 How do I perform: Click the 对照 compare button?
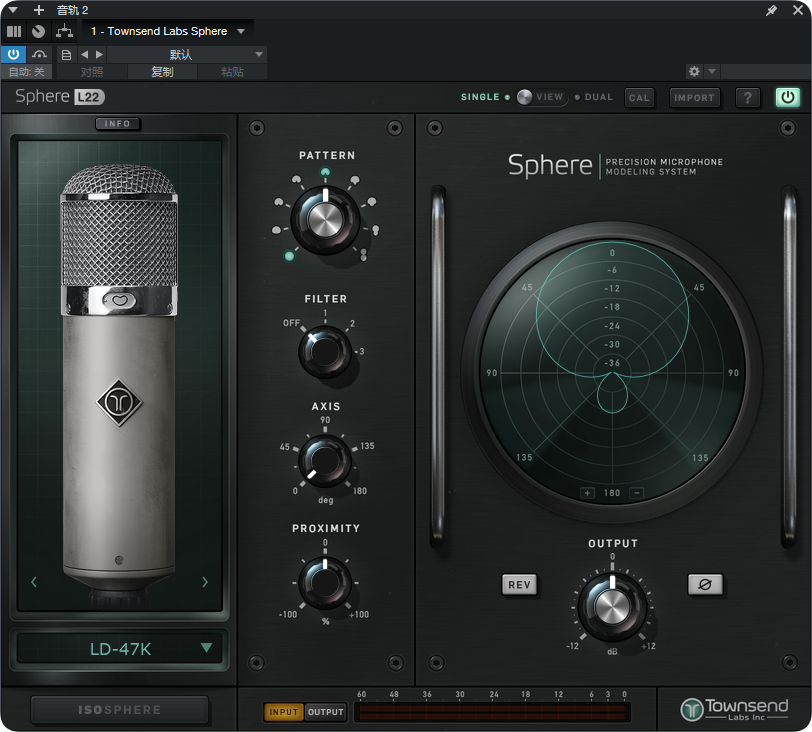click(x=92, y=72)
